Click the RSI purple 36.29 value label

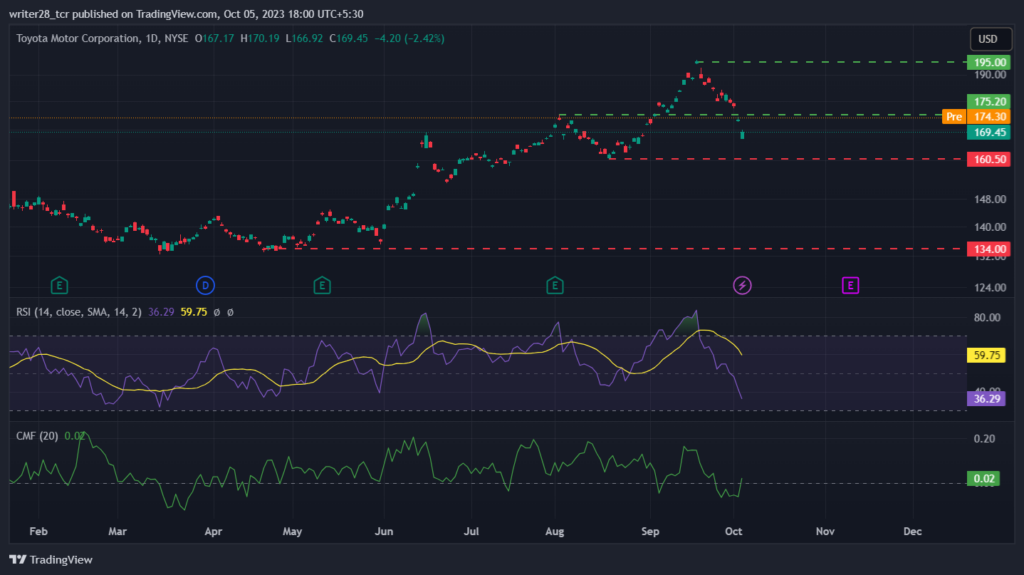[986, 399]
